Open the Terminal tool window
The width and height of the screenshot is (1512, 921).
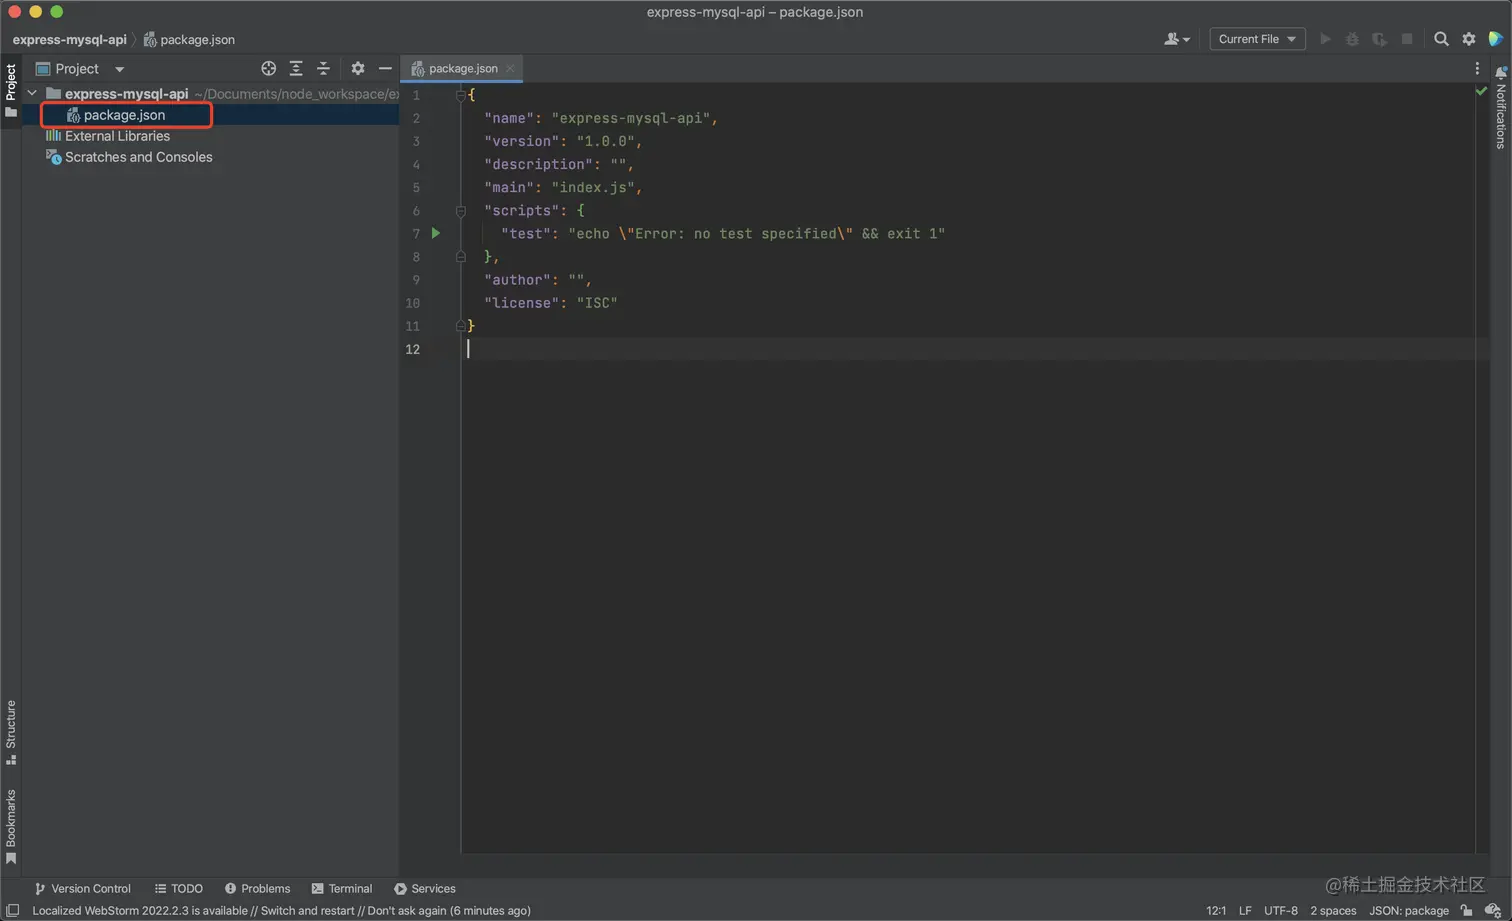tap(342, 888)
